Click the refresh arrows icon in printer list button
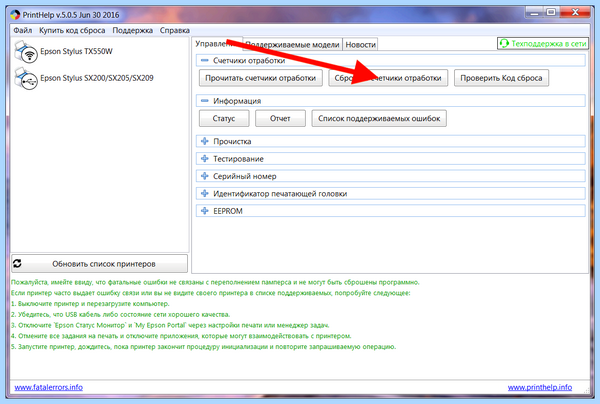Image resolution: width=600 pixels, height=404 pixels. click(18, 264)
